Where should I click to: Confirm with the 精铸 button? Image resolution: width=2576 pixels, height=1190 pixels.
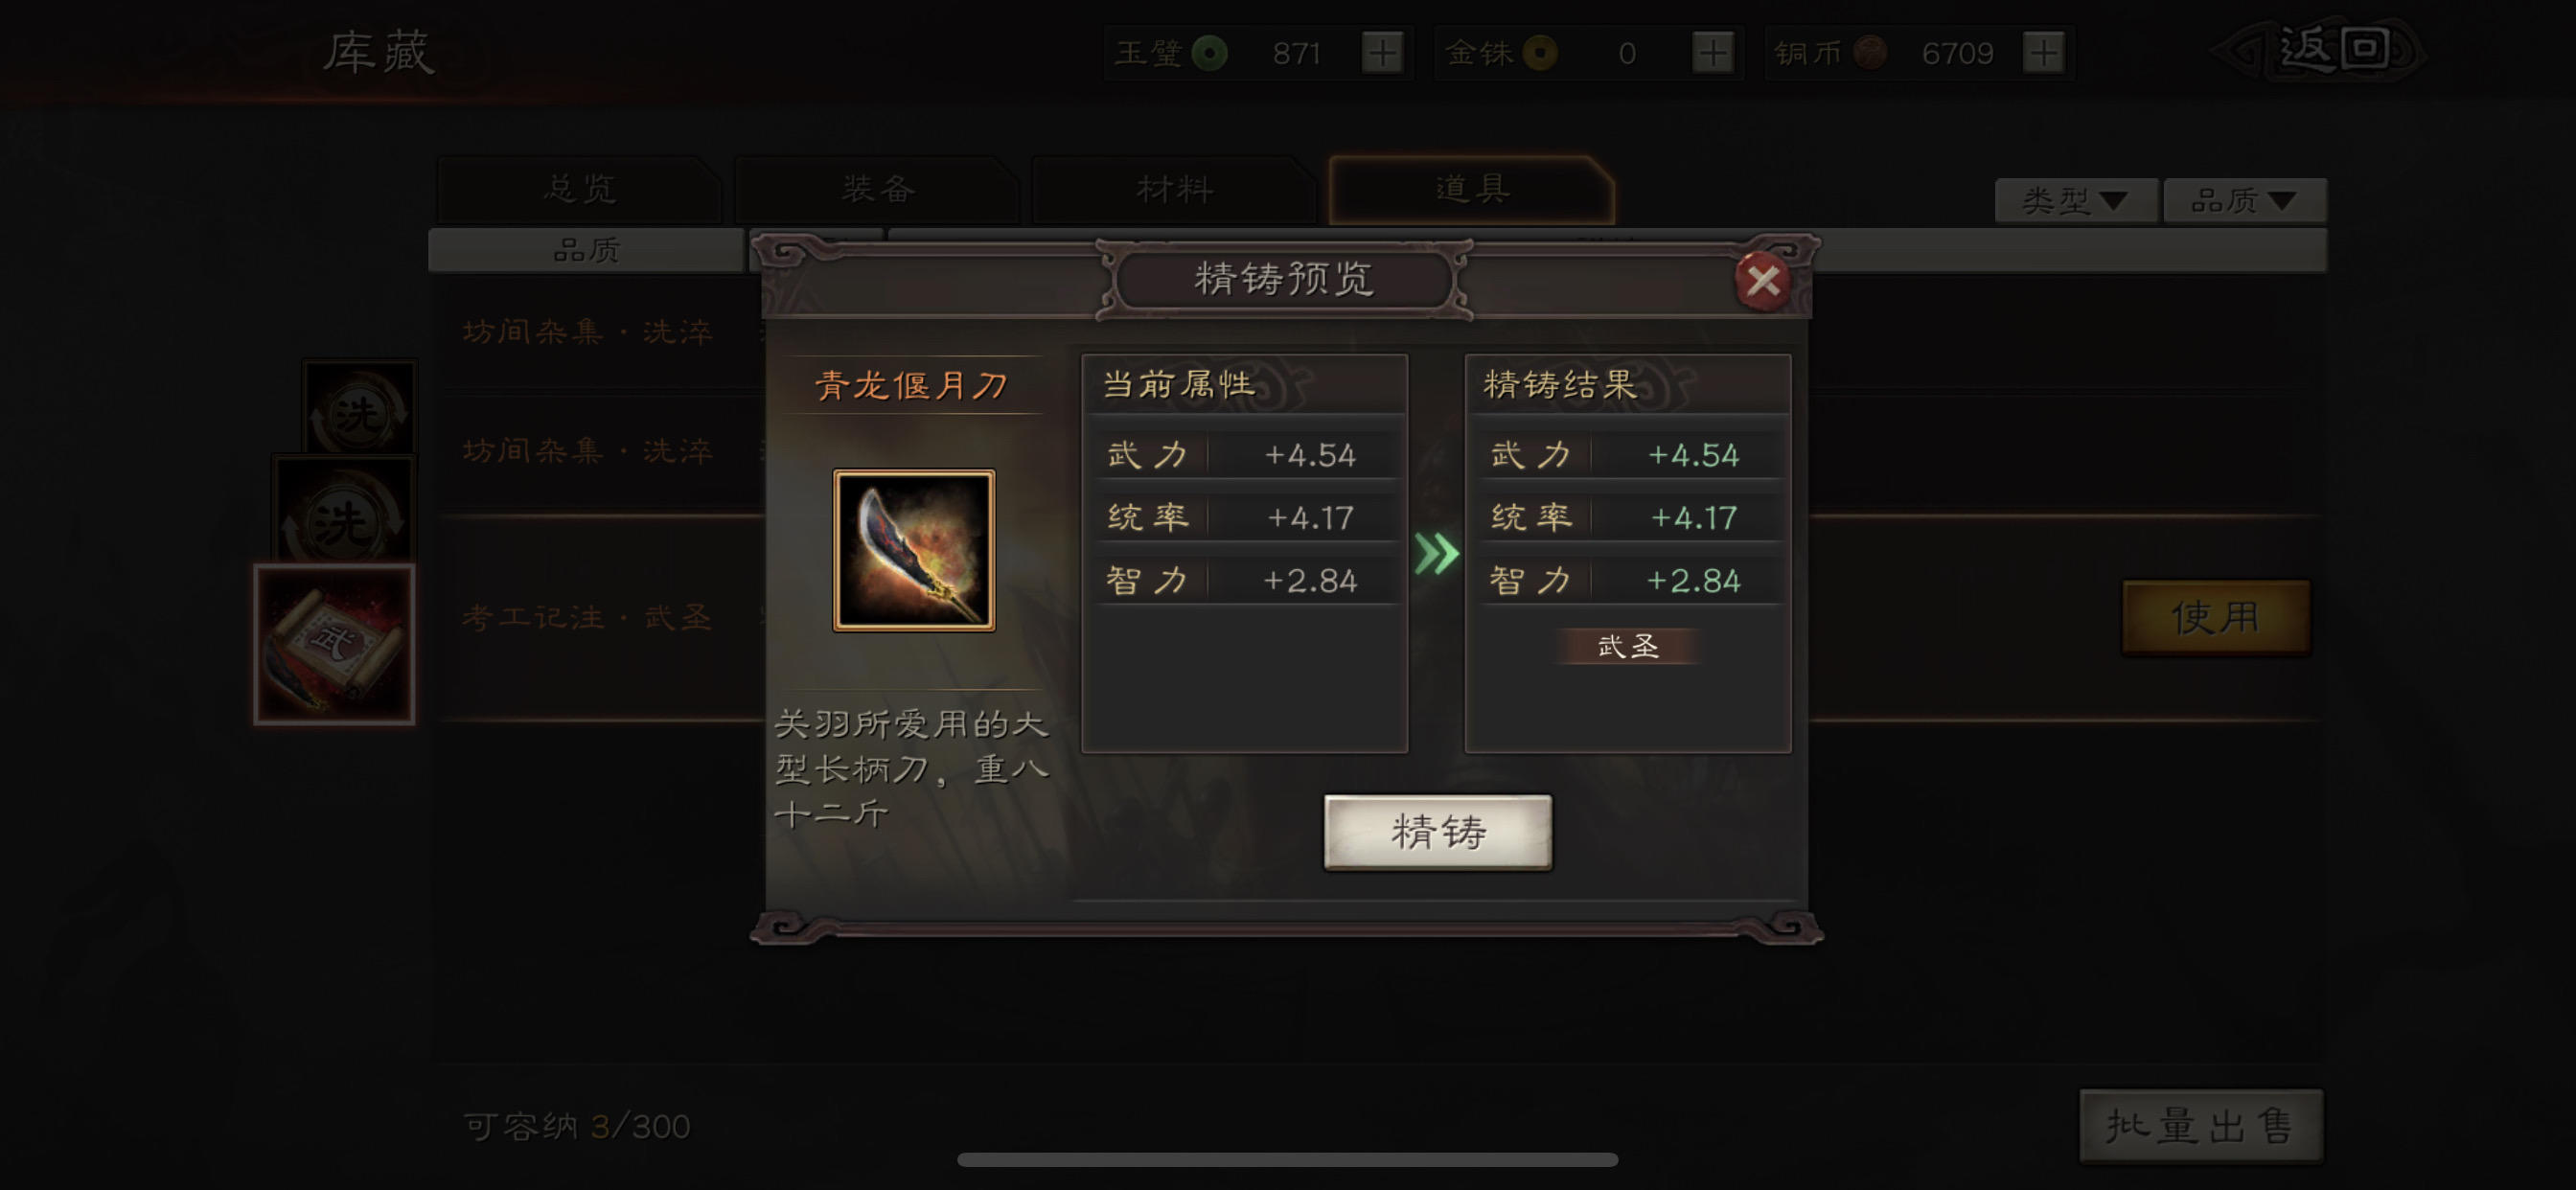(1438, 832)
